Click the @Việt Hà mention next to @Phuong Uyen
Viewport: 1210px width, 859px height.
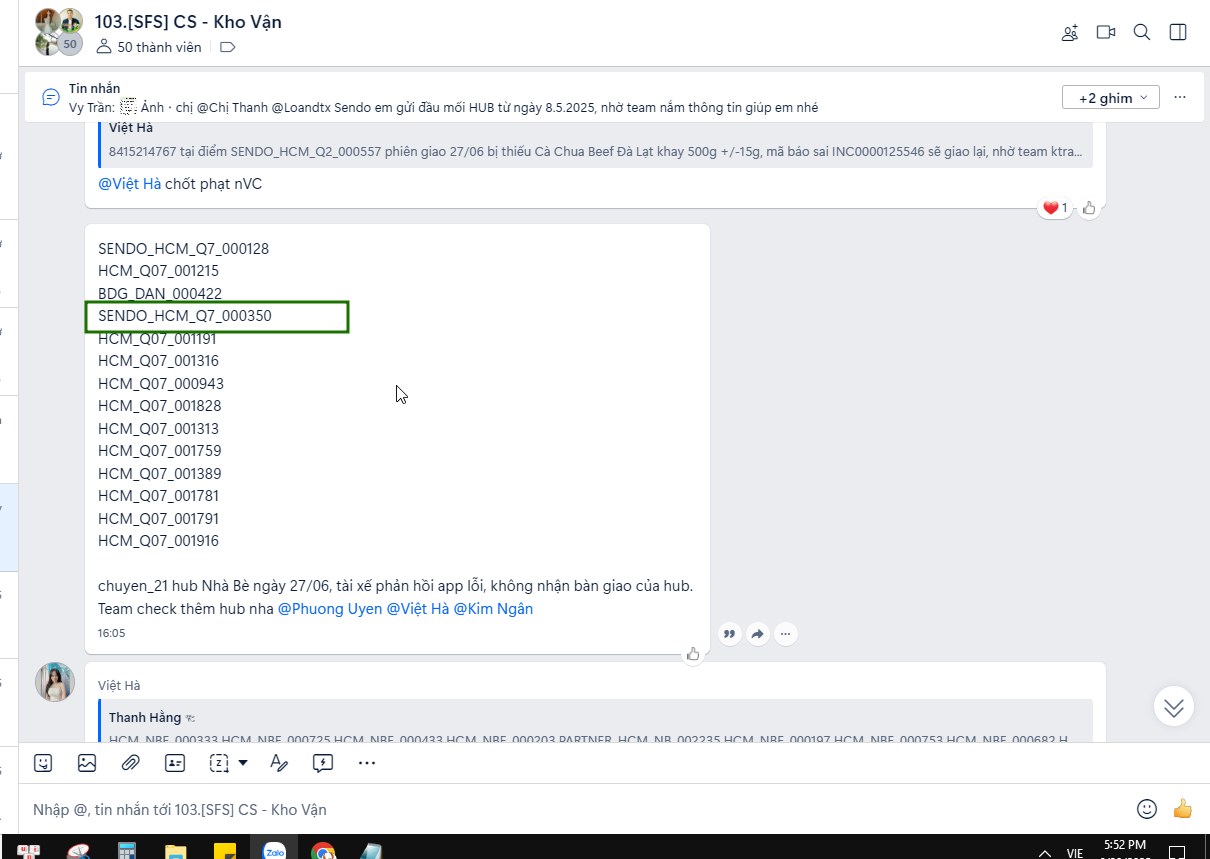click(418, 608)
